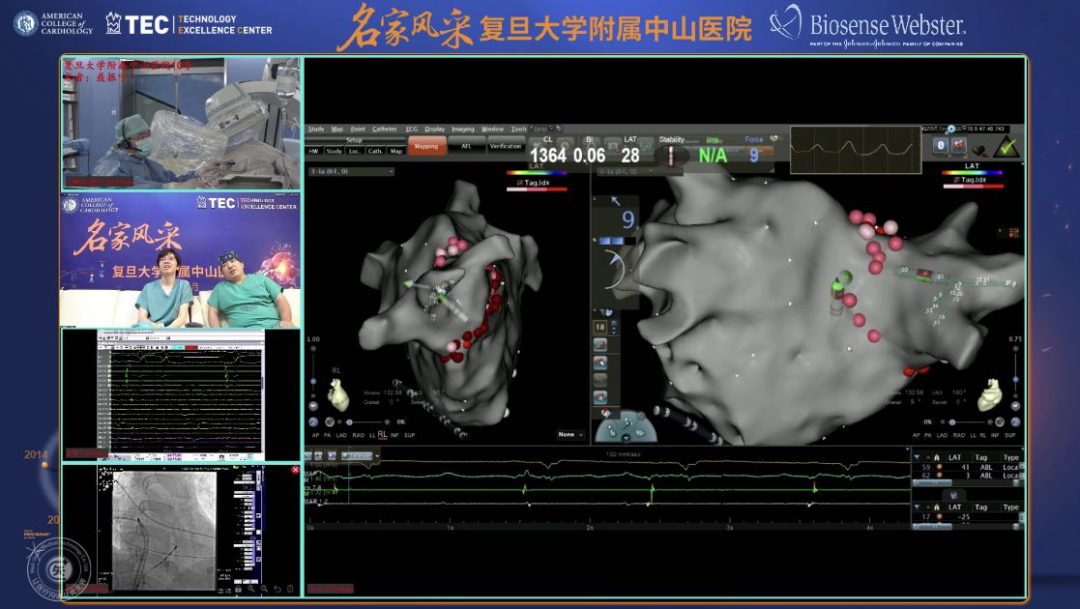The image size is (1080, 609).
Task: Open the Imaging menu
Action: point(462,129)
